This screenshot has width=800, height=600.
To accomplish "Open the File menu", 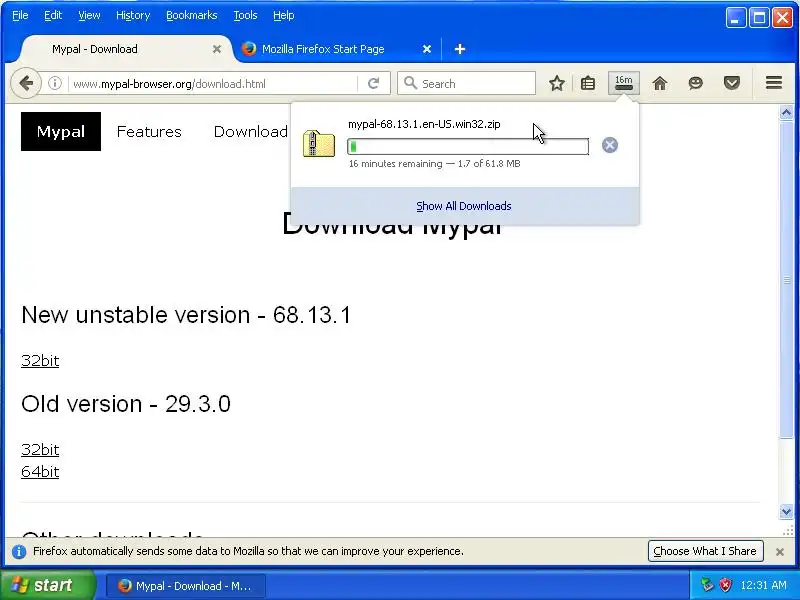I will point(20,15).
